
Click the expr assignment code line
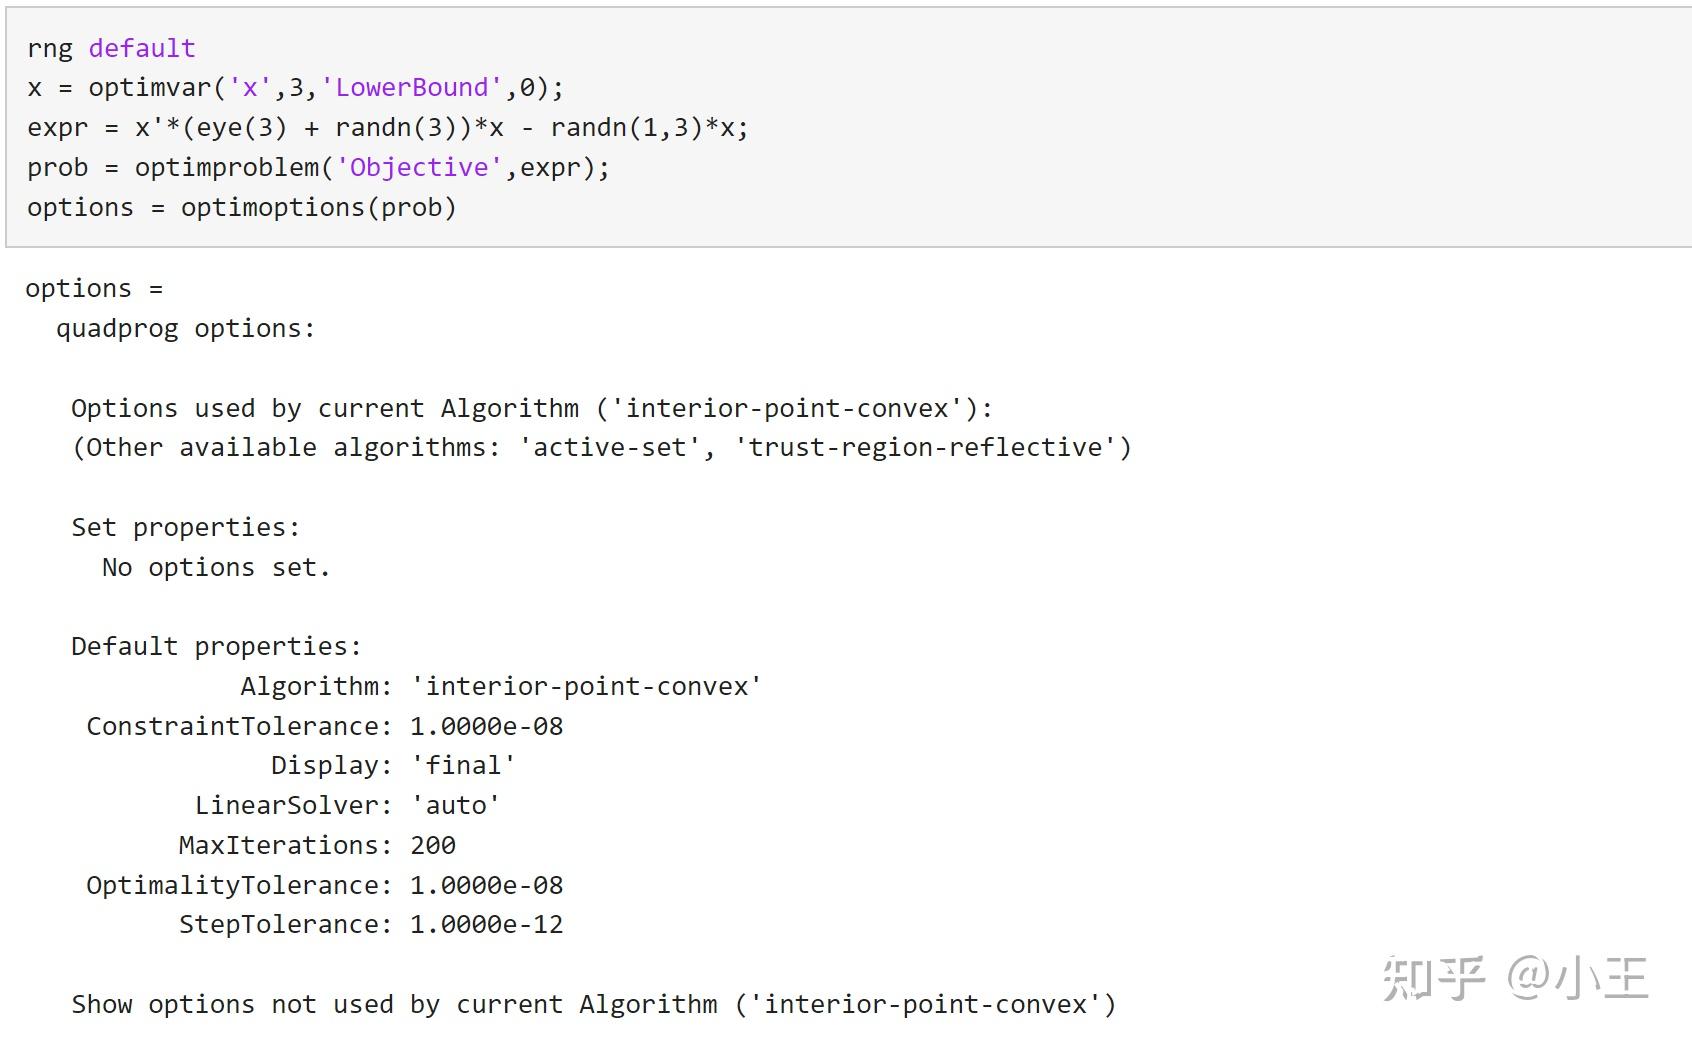point(387,128)
